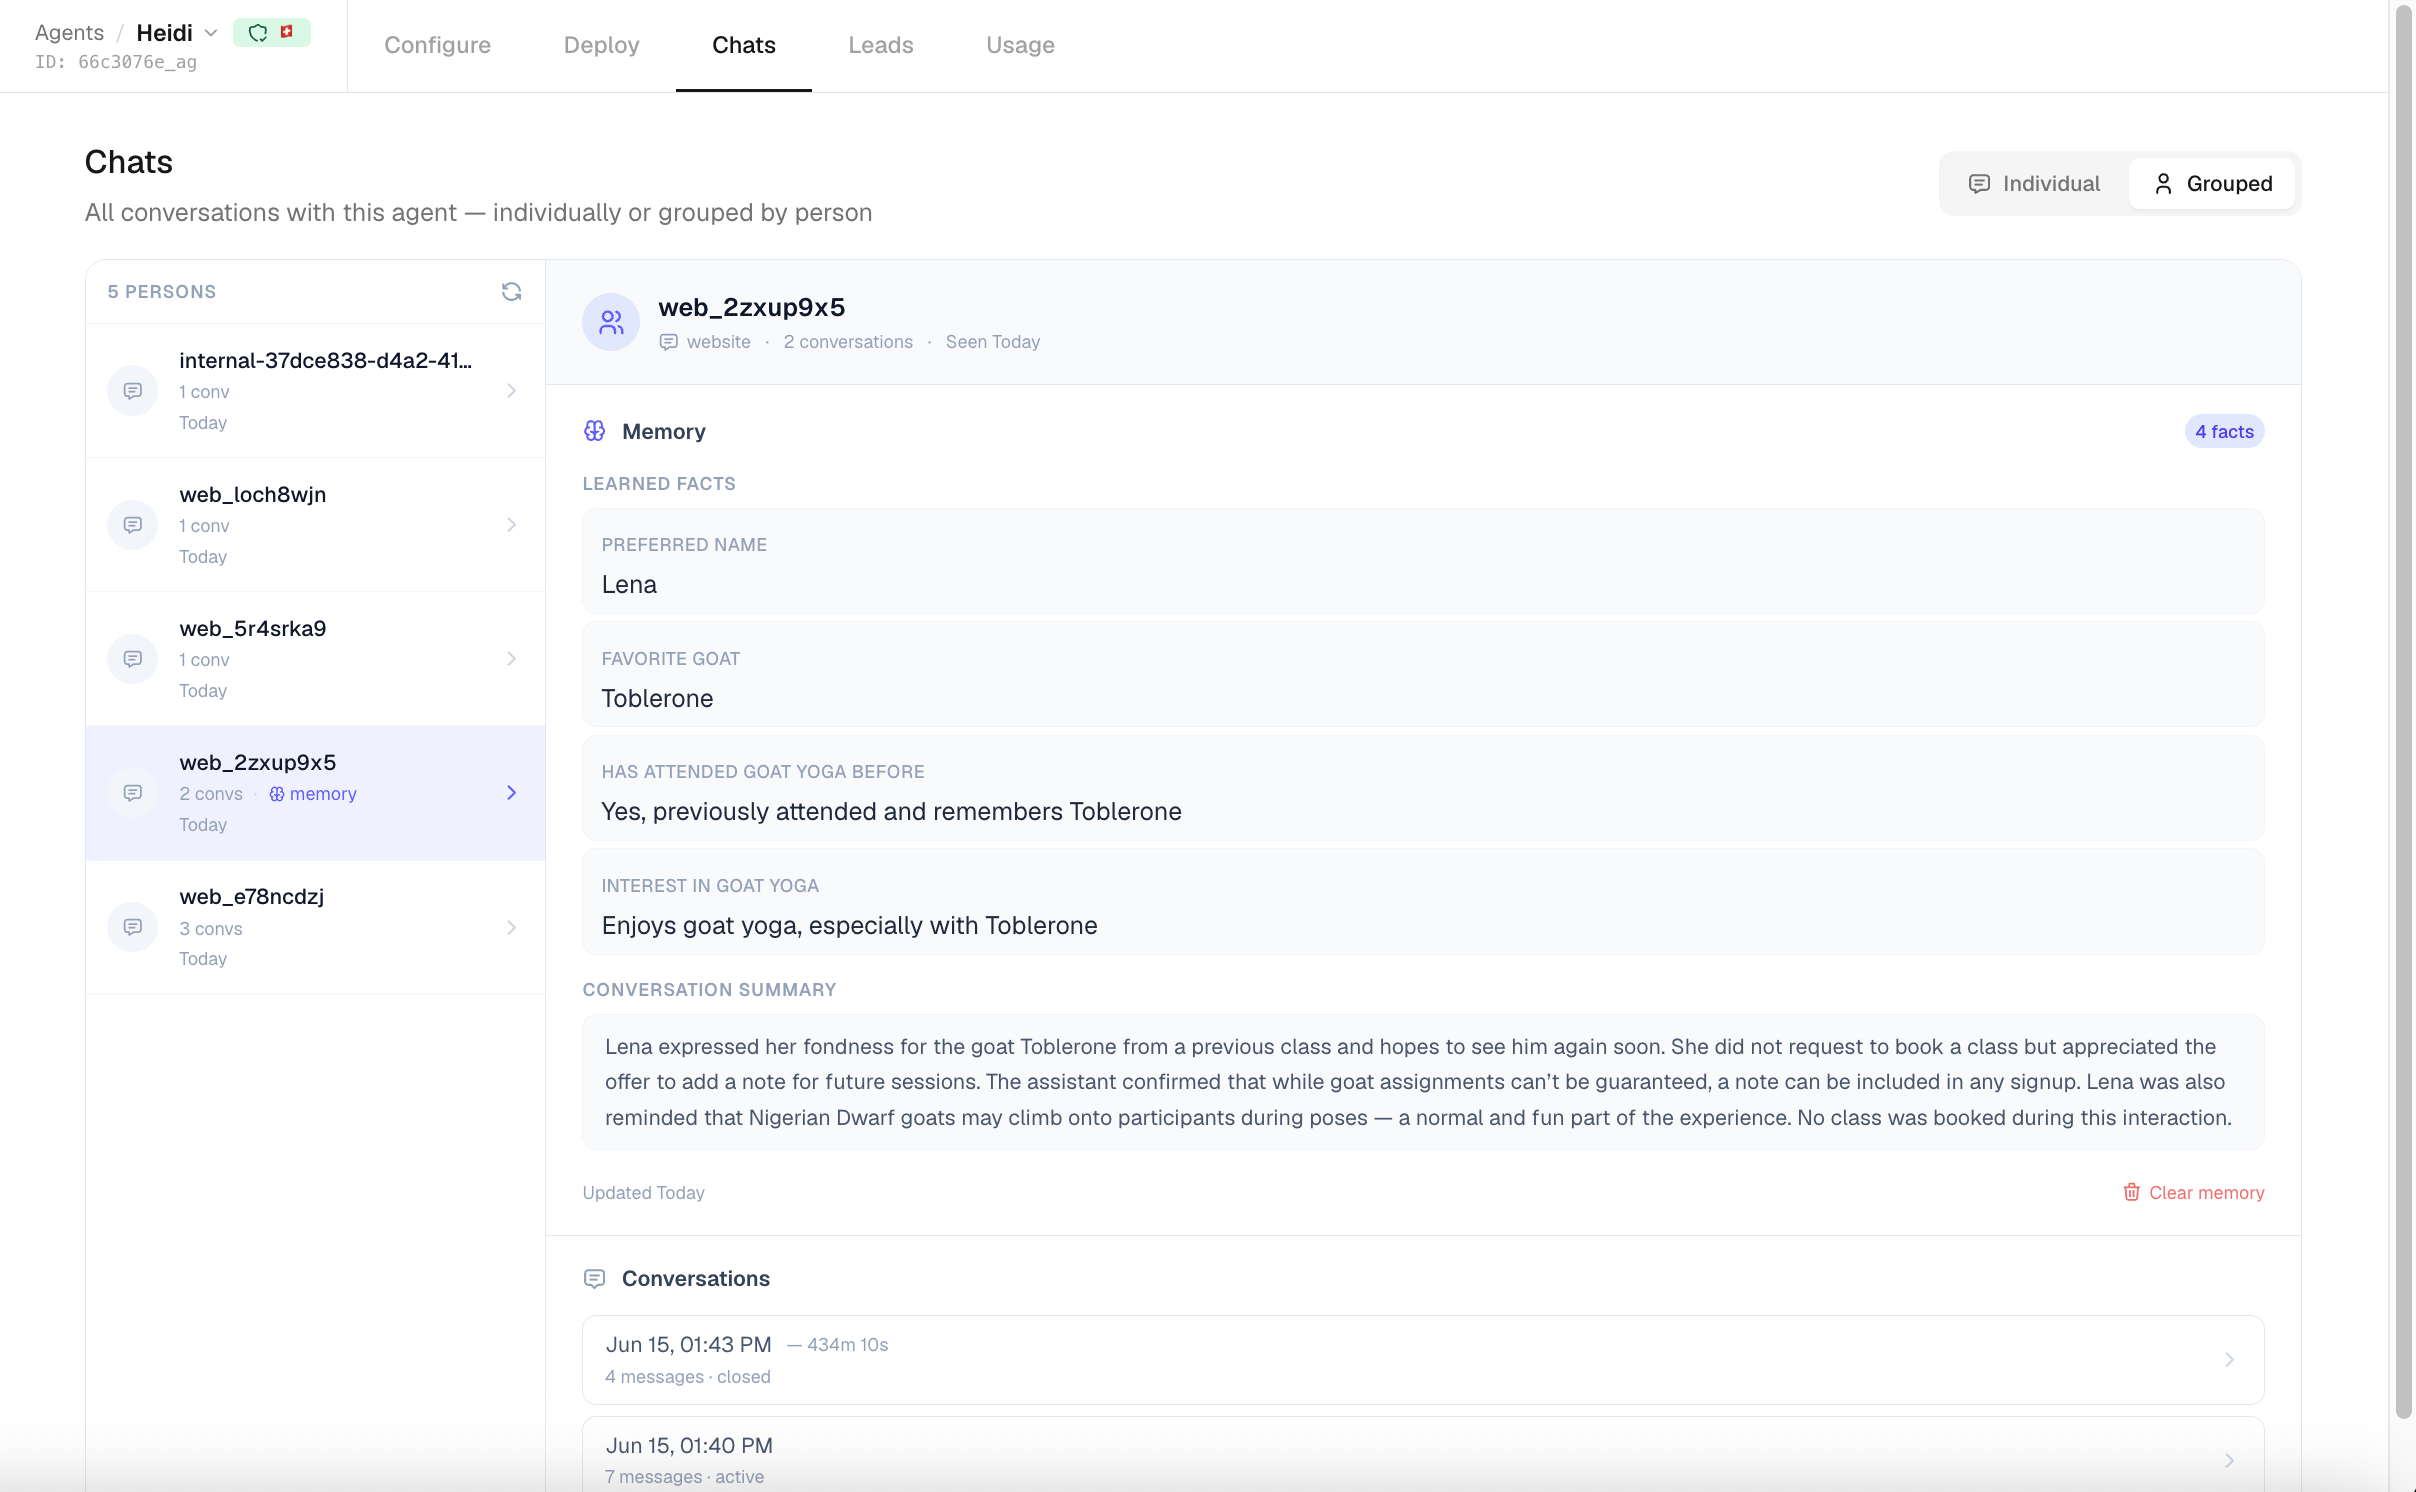Expand internal-37dce838 person via chevron
The height and width of the screenshot is (1492, 2416).
tap(511, 391)
